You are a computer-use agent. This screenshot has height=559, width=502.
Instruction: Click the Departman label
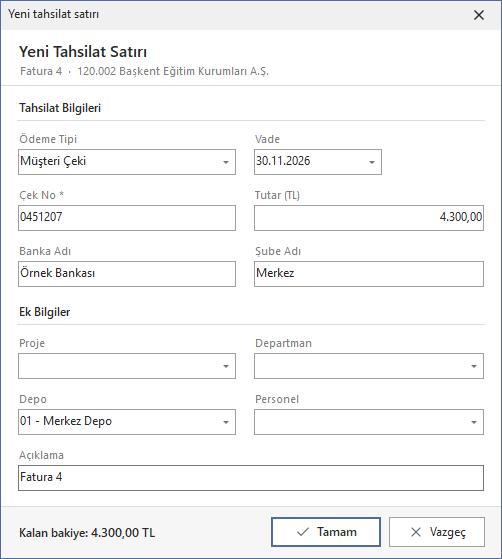[283, 343]
